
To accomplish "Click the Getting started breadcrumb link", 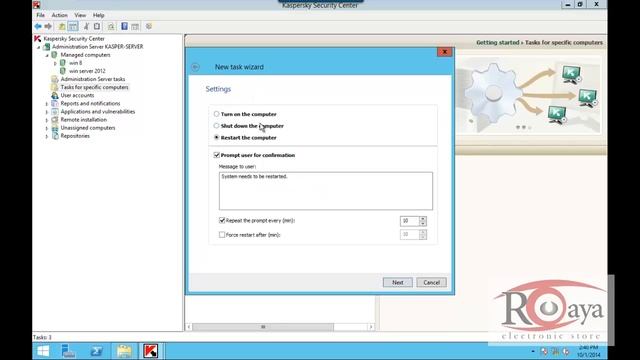I will click(x=498, y=42).
